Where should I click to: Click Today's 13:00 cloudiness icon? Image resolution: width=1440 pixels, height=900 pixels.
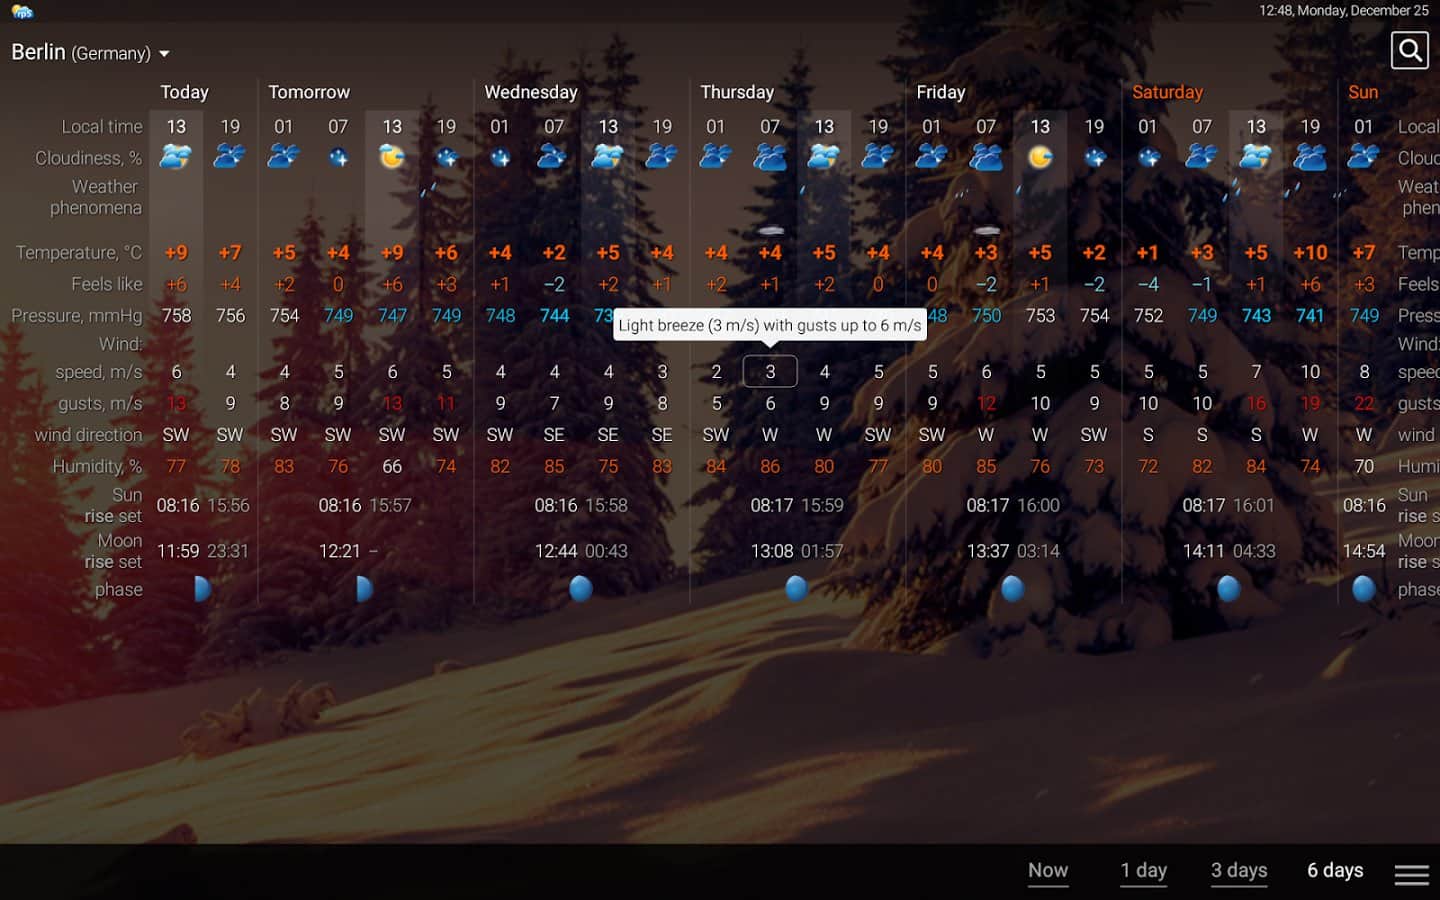(176, 157)
